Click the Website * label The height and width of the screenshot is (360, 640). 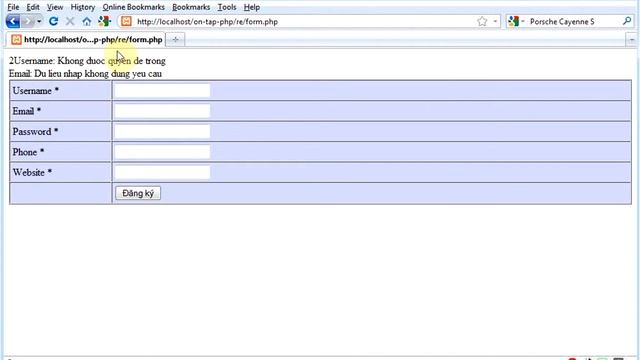tap(32, 172)
